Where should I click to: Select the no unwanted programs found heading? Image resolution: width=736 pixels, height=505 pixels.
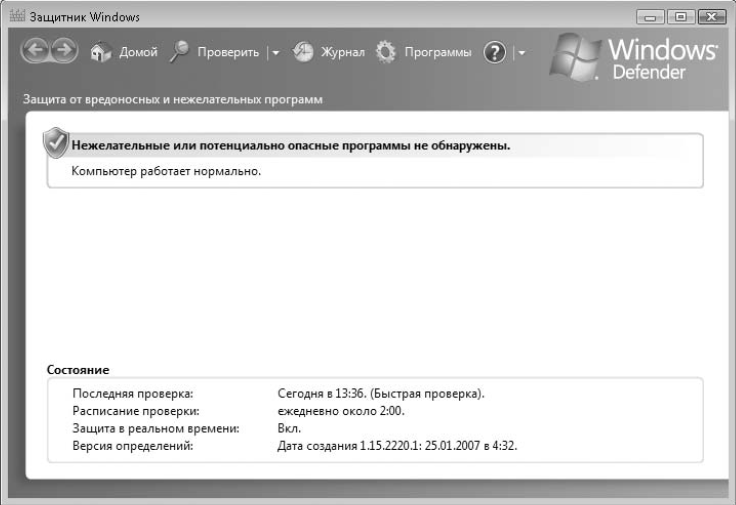coord(291,145)
